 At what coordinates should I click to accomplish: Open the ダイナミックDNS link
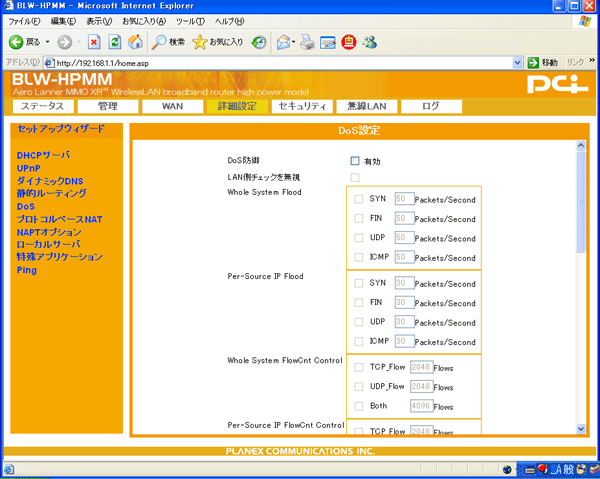tap(50, 181)
